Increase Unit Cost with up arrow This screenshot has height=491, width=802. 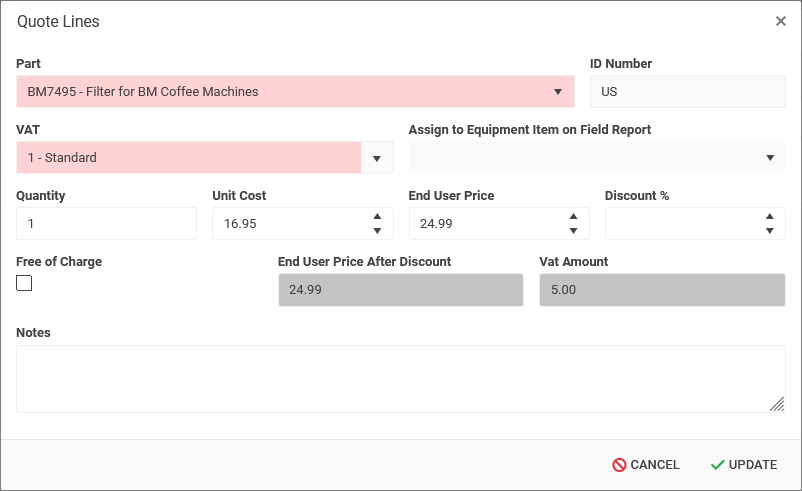377,217
